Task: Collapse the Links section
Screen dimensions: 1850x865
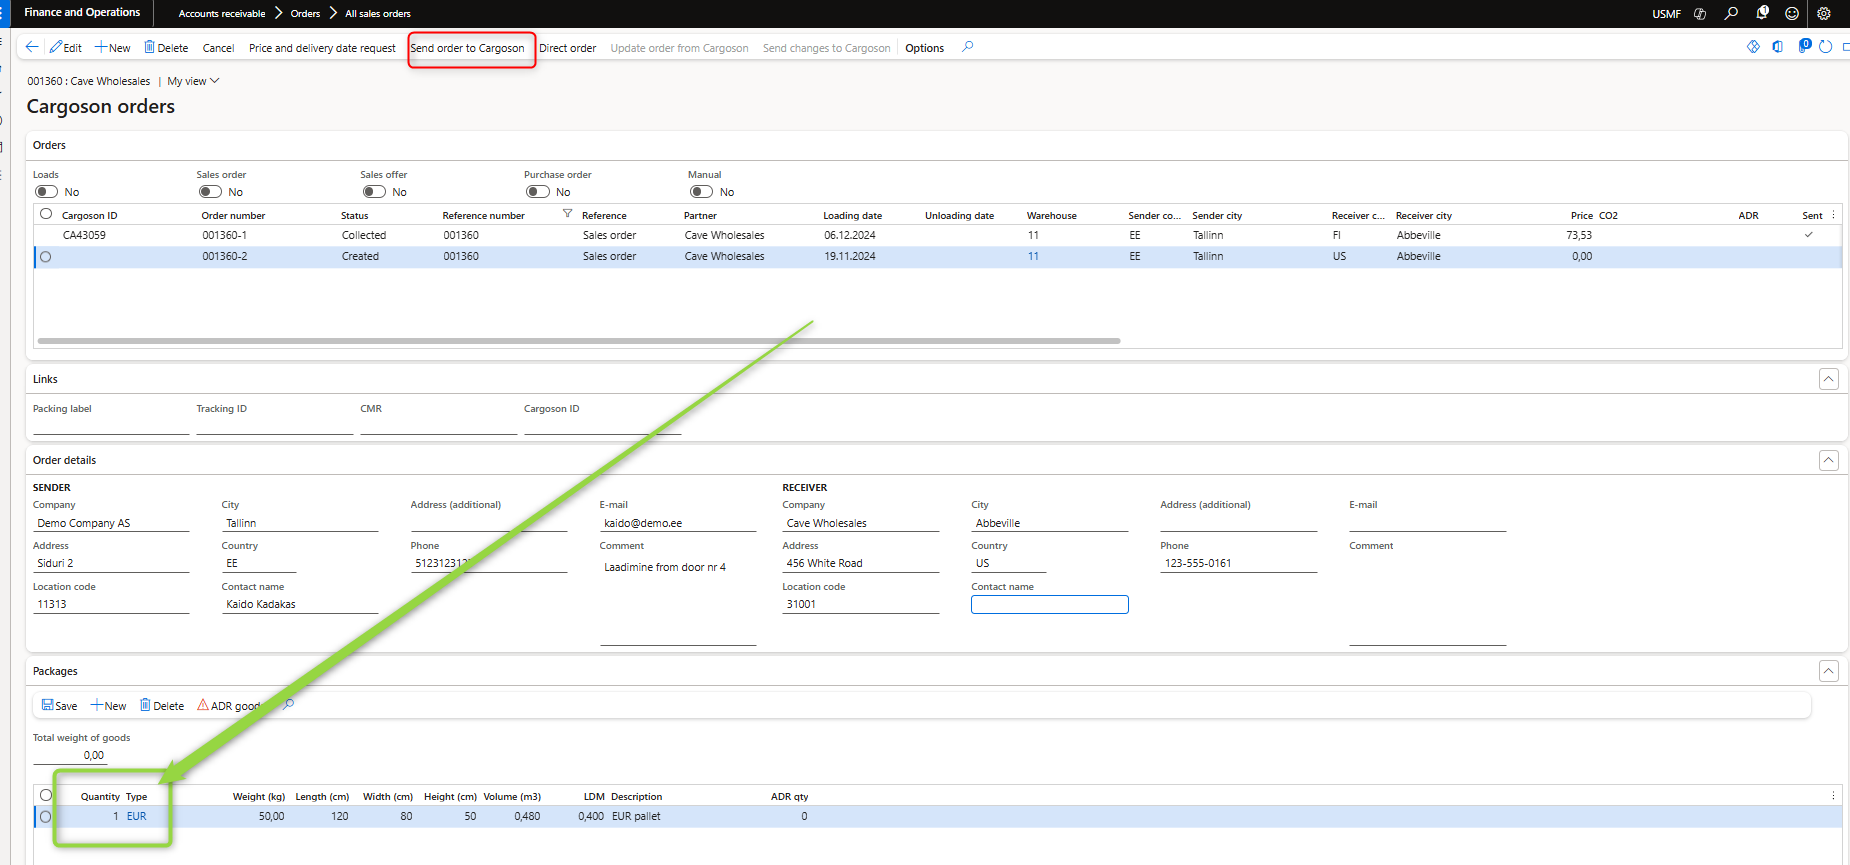Action: (1828, 379)
